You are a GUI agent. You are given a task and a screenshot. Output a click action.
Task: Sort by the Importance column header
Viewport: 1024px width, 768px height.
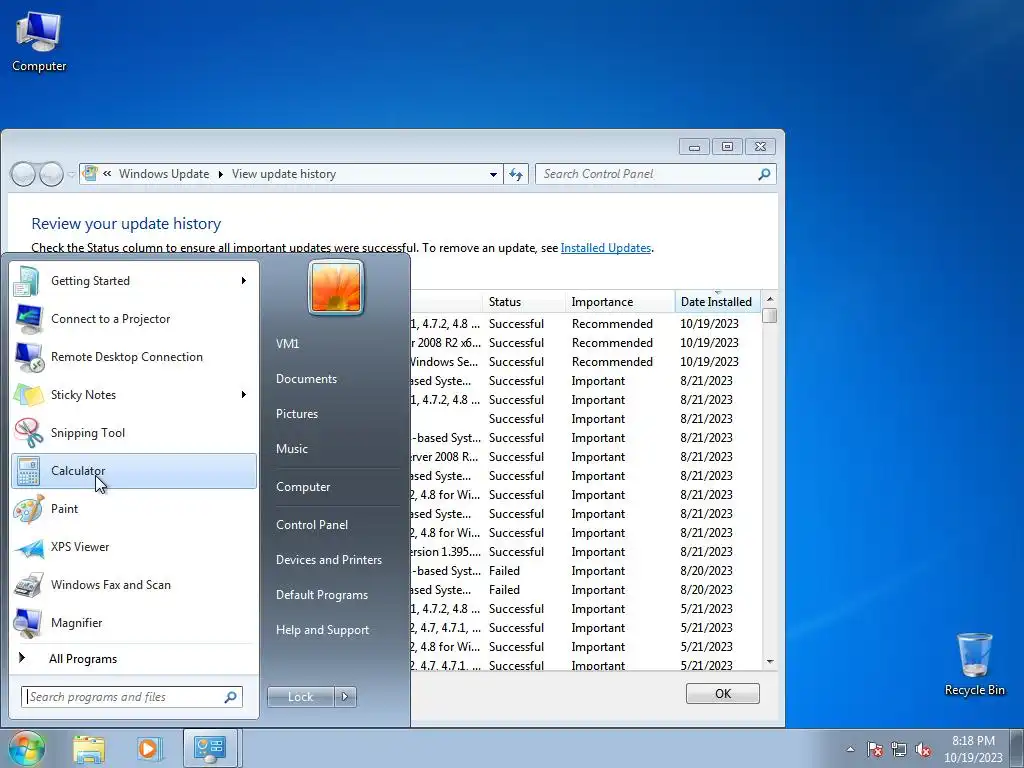[x=620, y=302]
